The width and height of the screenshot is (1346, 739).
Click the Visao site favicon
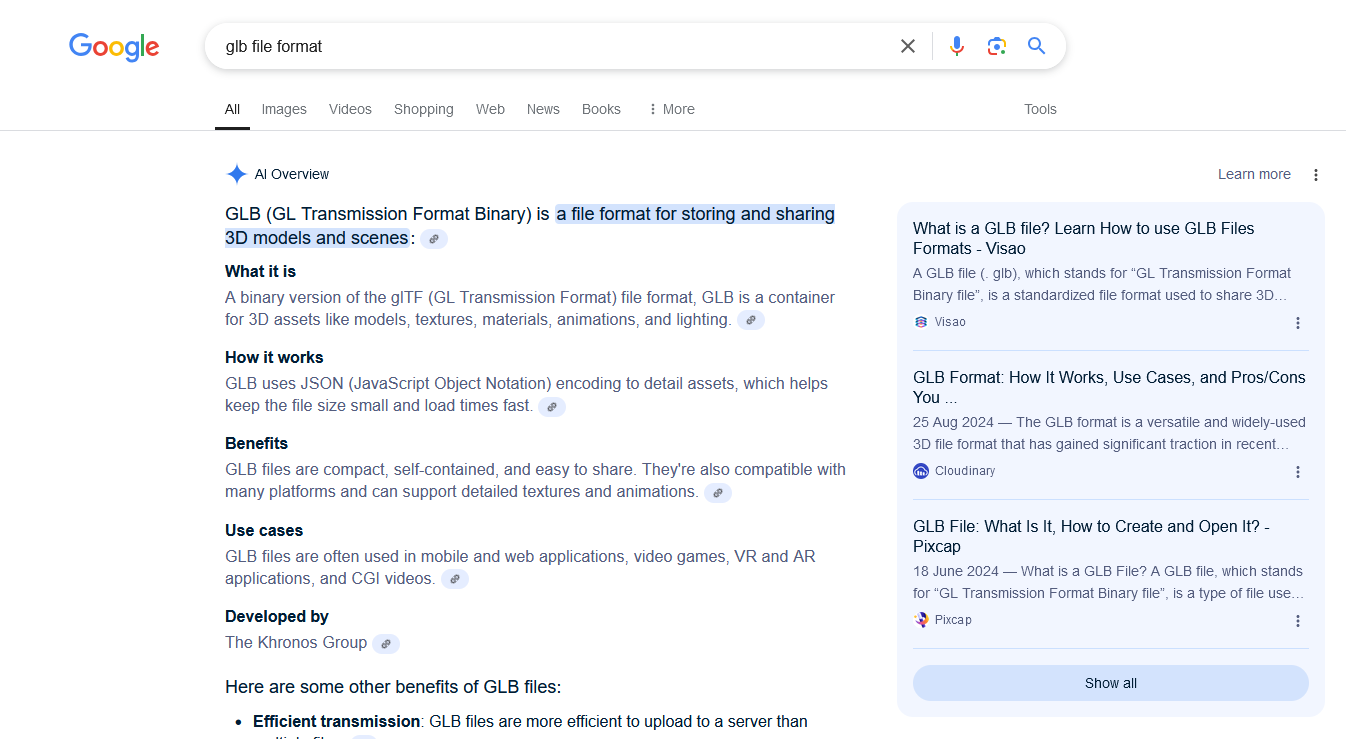click(x=921, y=322)
